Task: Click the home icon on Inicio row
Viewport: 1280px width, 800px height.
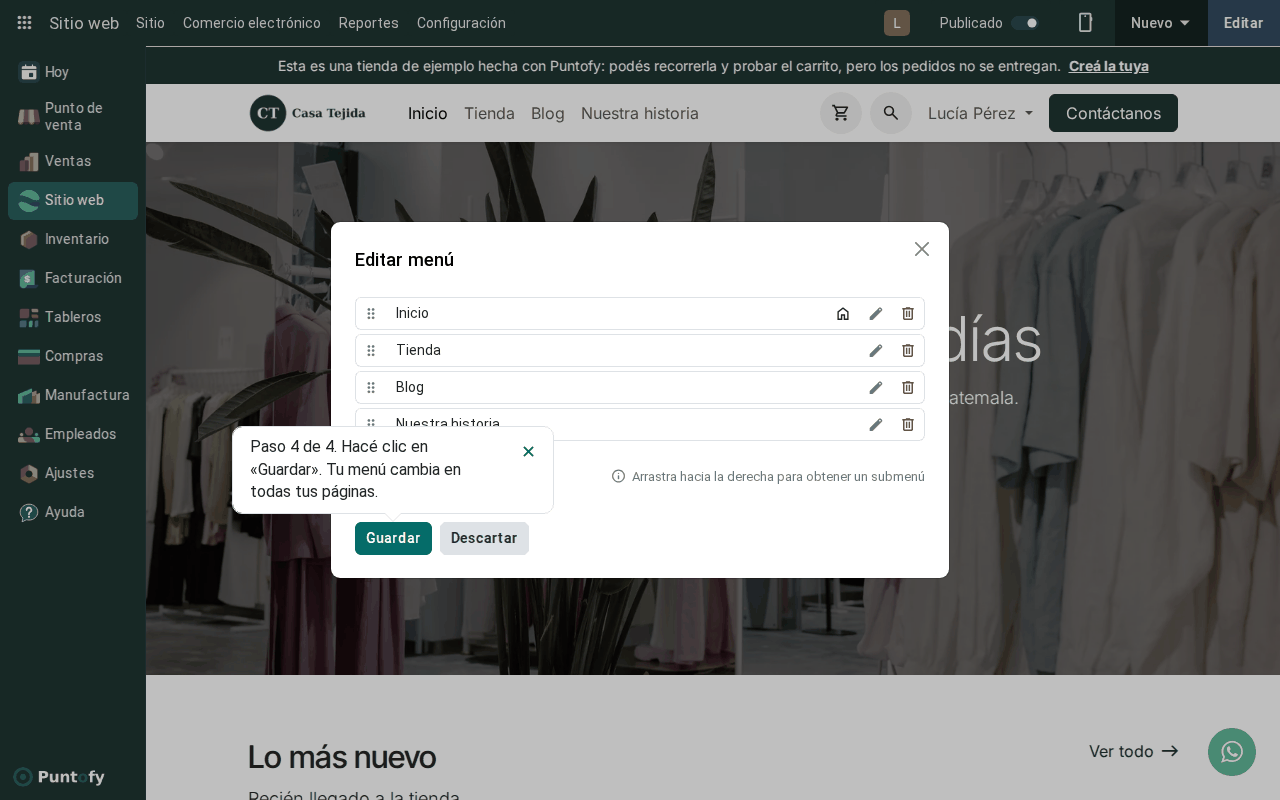Action: click(843, 313)
